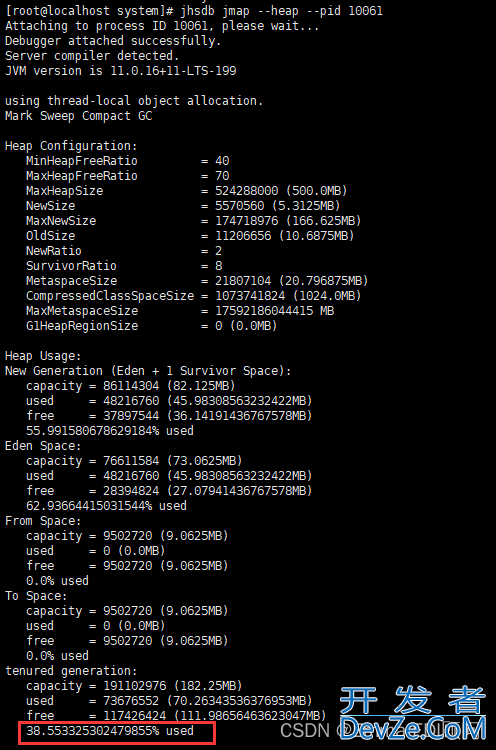
Task: Click the Mark Sweep Compact GC line
Action: coord(78,116)
